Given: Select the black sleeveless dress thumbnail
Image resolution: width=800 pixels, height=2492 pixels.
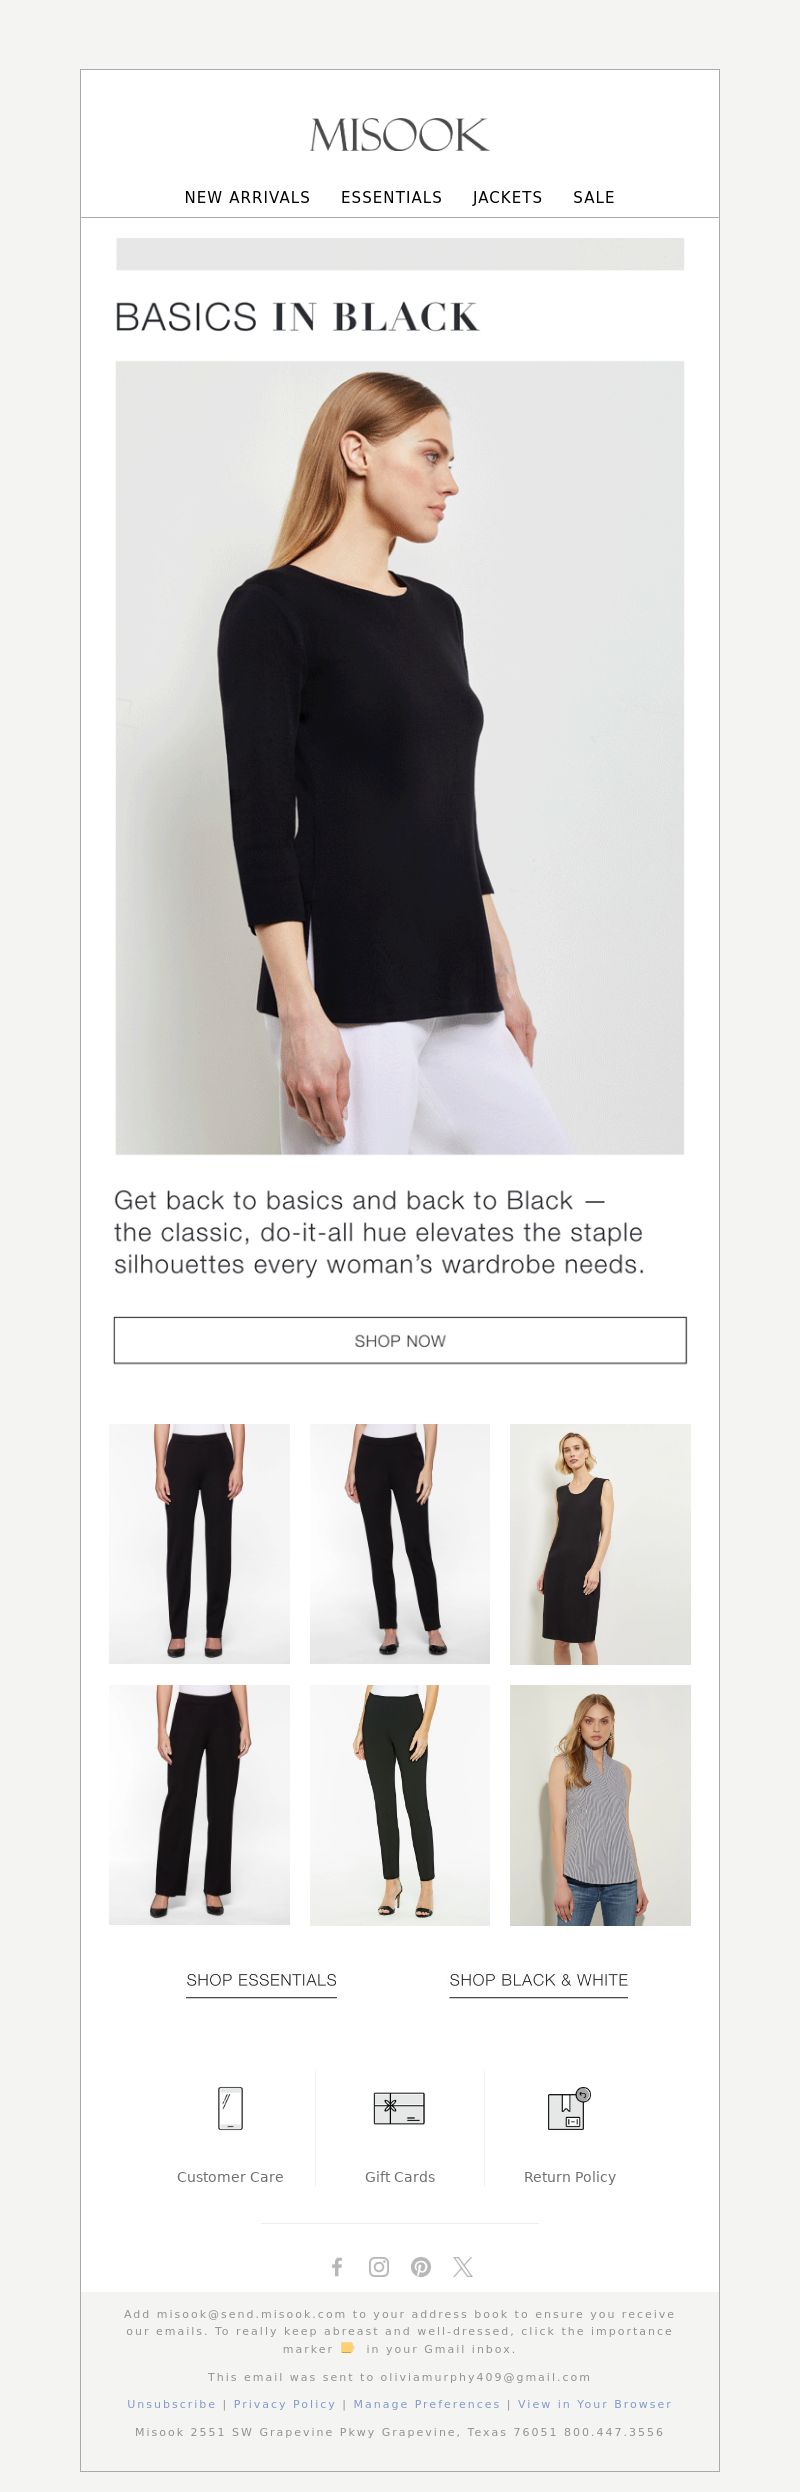Looking at the screenshot, I should (x=600, y=1544).
